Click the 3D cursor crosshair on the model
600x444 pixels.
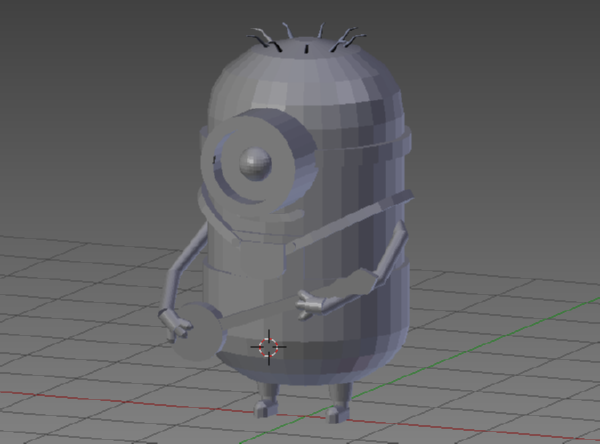[x=269, y=347]
